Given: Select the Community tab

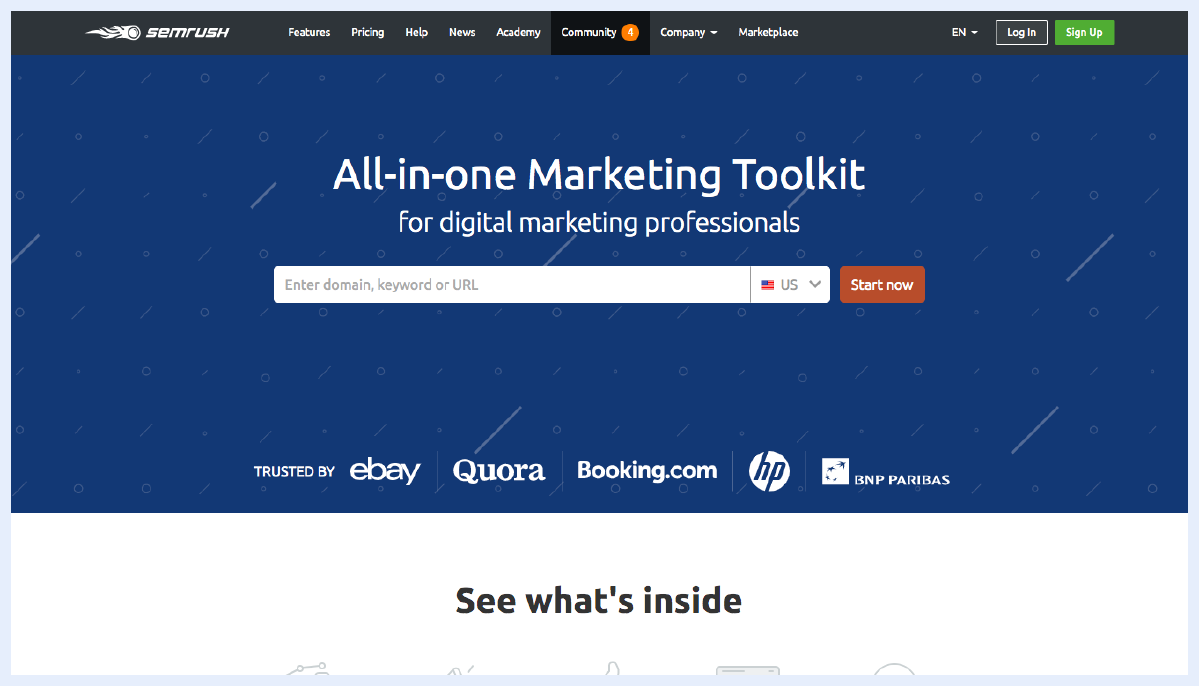Looking at the screenshot, I should pos(600,32).
